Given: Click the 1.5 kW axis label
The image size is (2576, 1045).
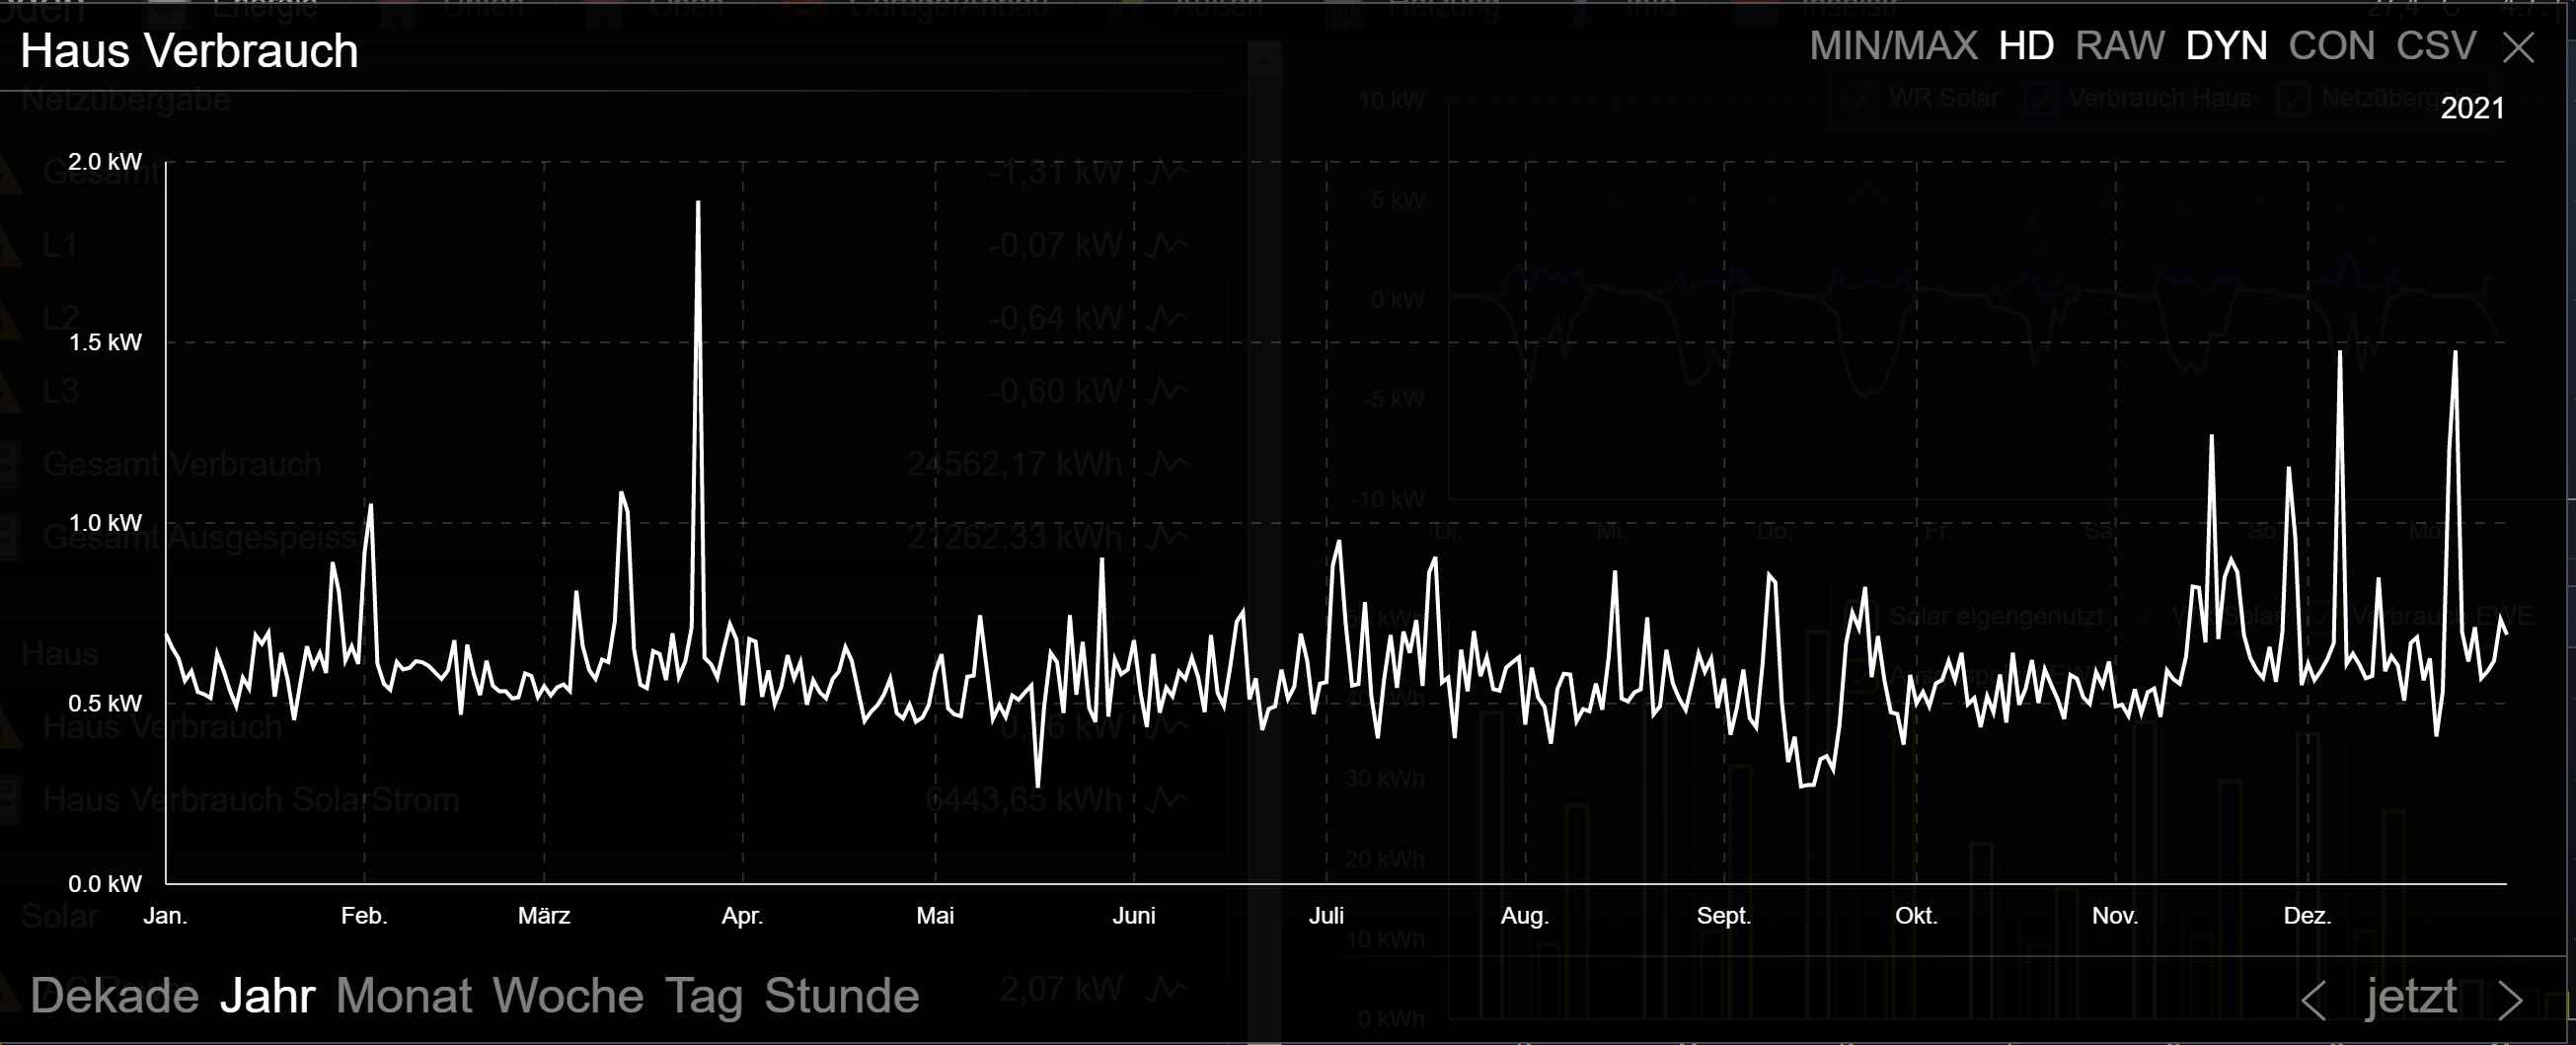Looking at the screenshot, I should 105,342.
